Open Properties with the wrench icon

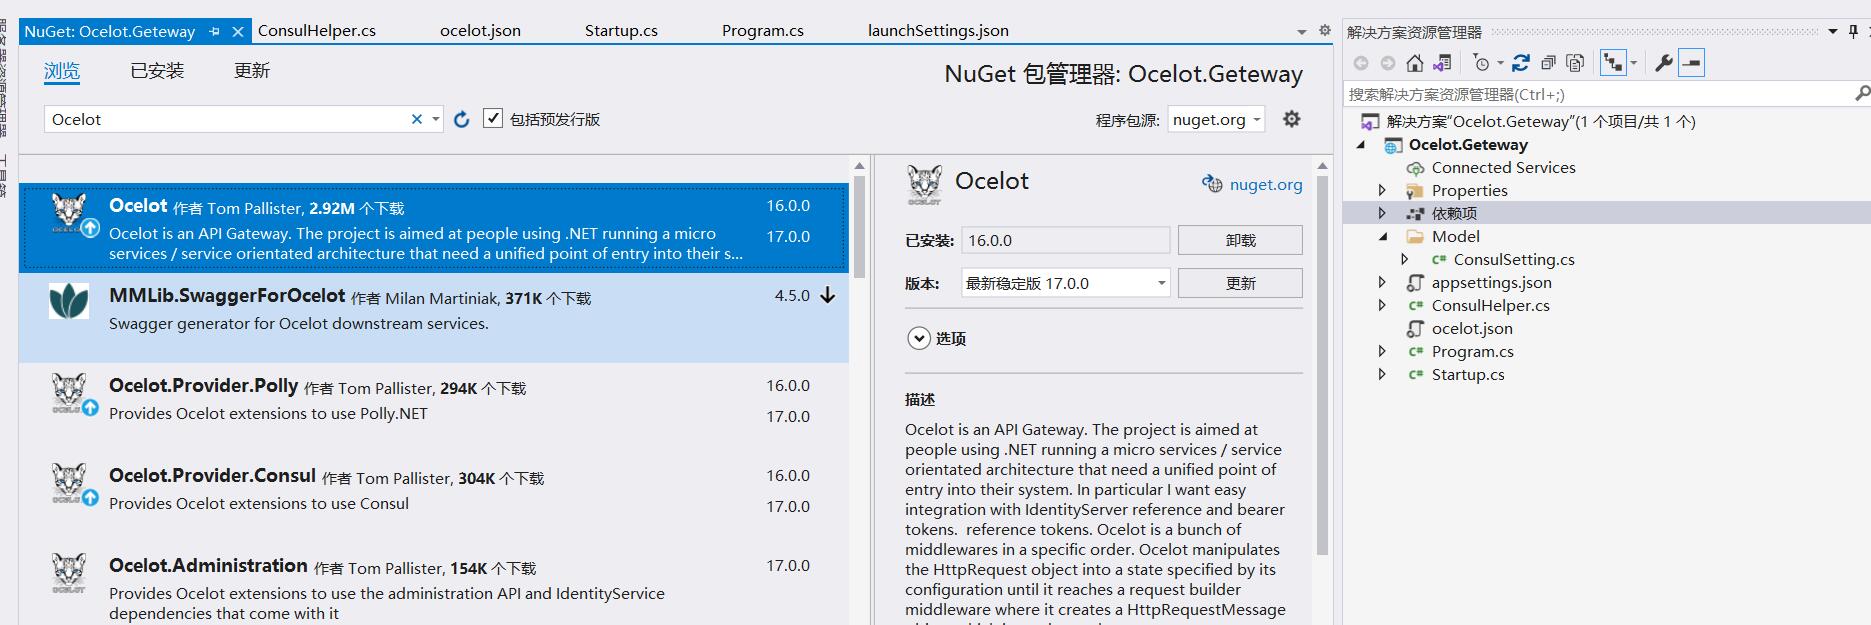[x=1664, y=63]
